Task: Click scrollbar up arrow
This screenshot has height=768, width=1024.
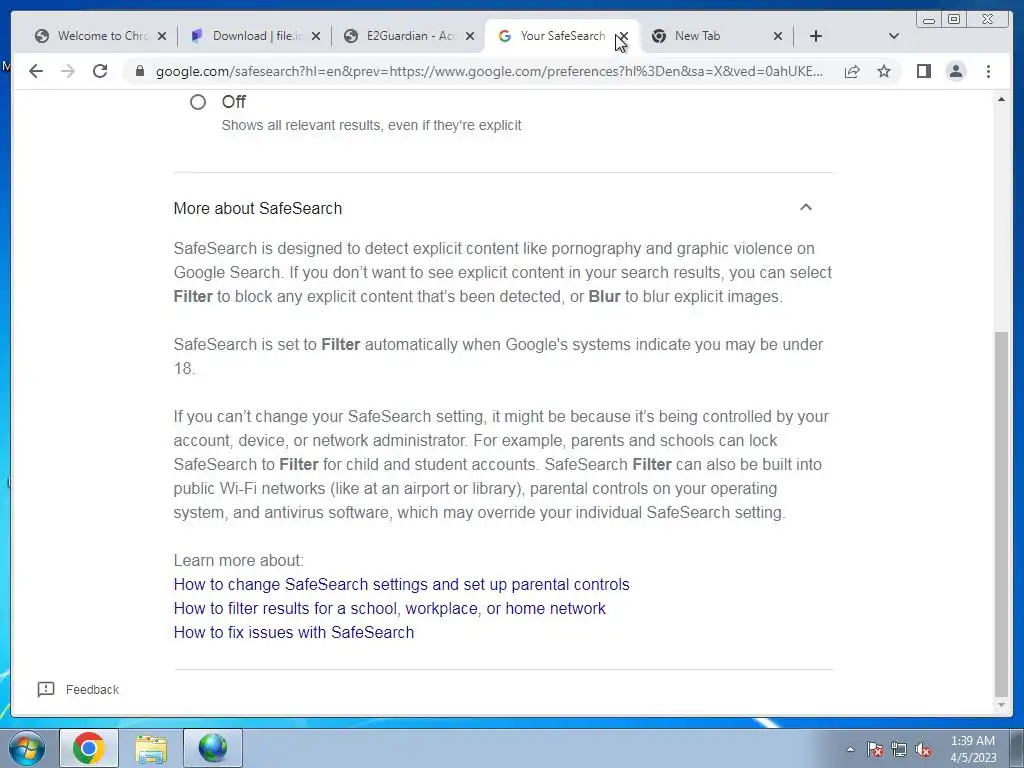Action: tap(1001, 99)
